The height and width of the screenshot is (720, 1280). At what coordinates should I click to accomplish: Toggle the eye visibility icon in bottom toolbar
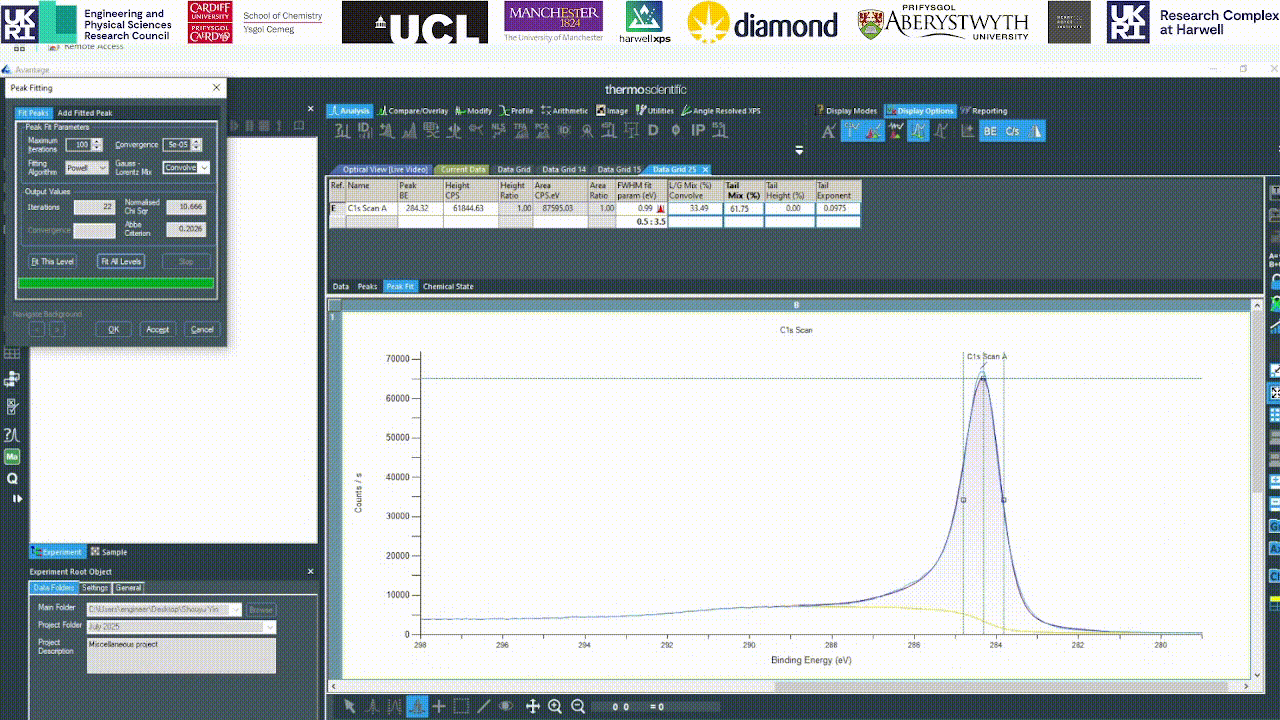click(506, 706)
